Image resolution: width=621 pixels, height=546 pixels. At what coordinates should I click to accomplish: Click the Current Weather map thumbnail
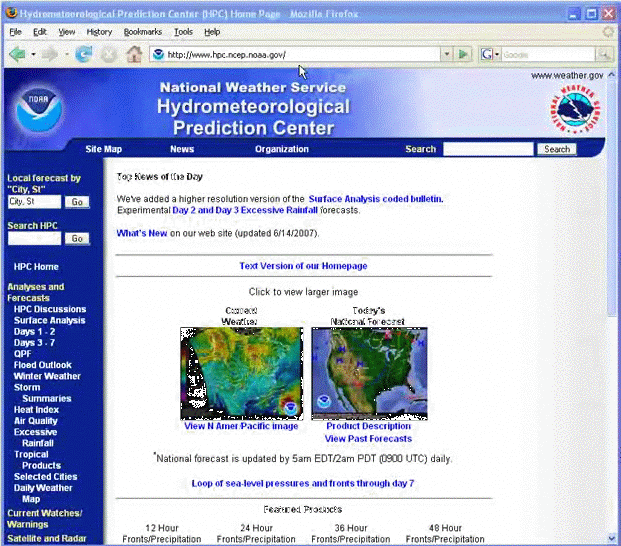(242, 373)
